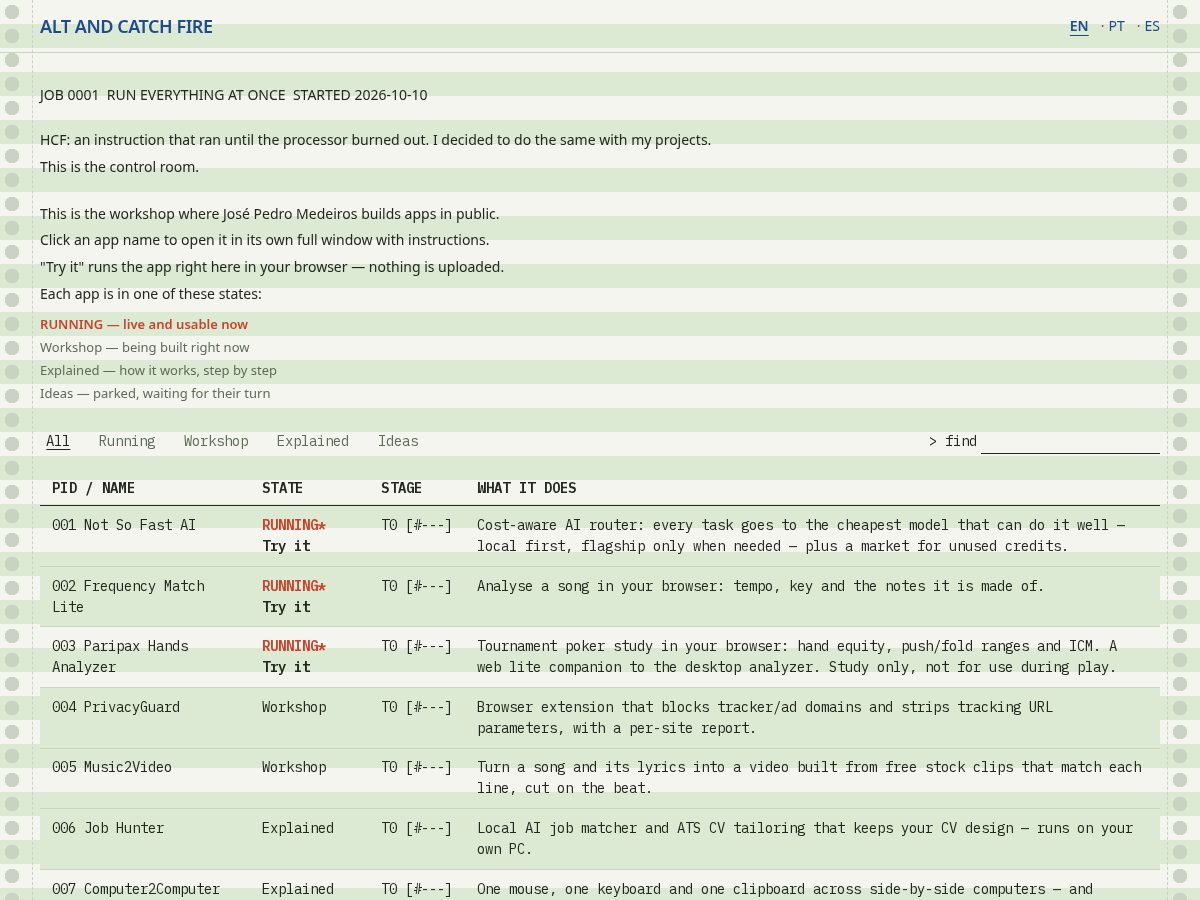This screenshot has width=1200, height=900.
Task: Click the WHAT IT DOES column header
Action: point(527,488)
